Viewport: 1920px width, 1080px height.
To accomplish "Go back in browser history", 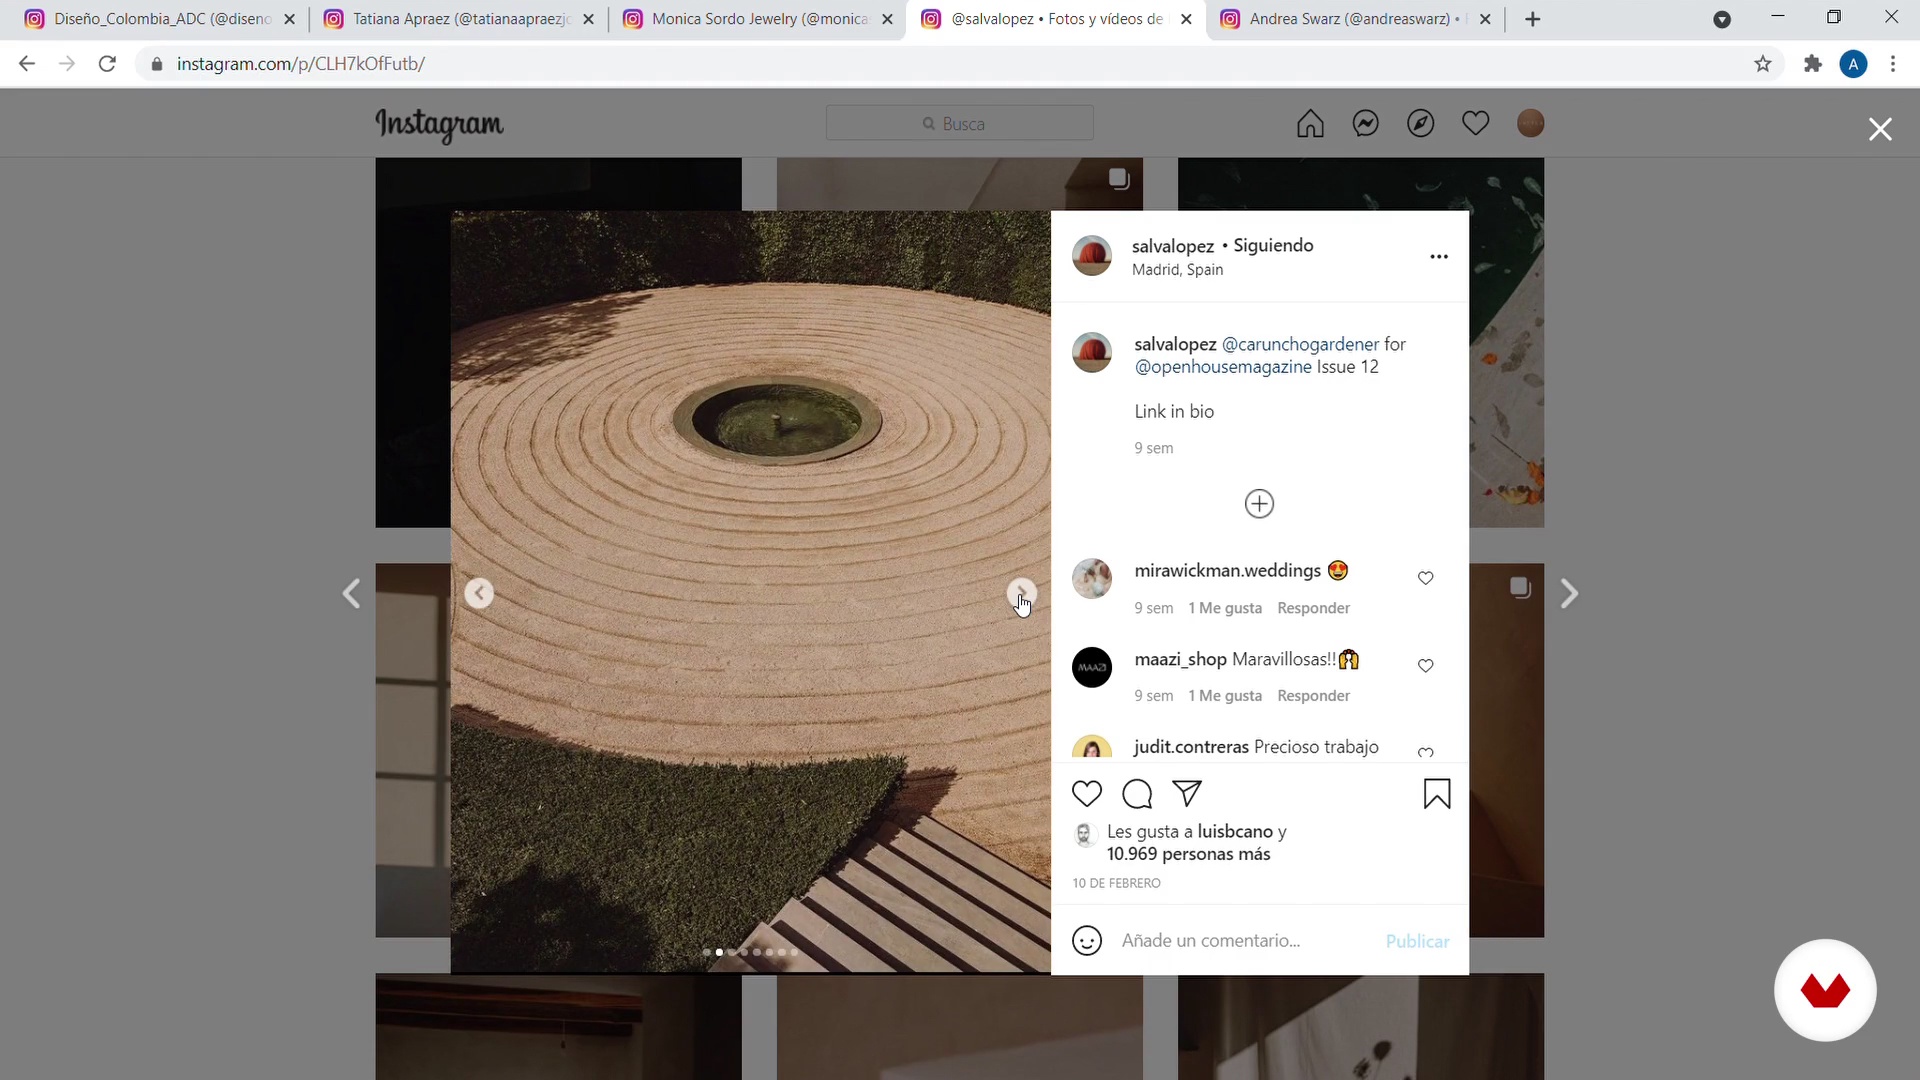I will tap(27, 64).
